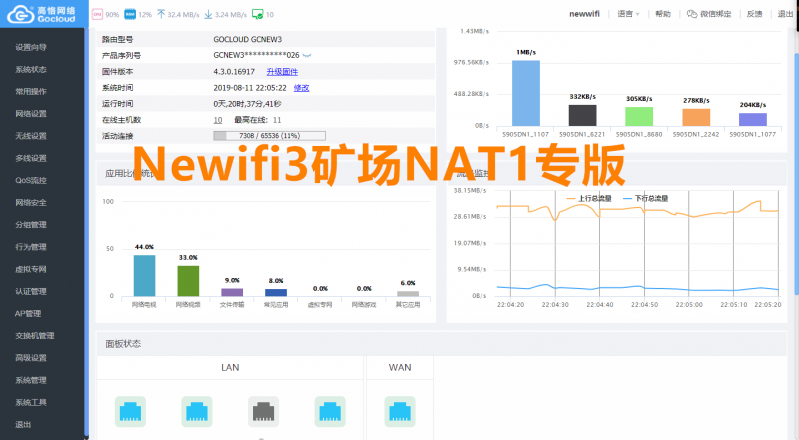This screenshot has height=440, width=799.
Task: Open 分组管理 in the sidebar
Action: pos(31,225)
